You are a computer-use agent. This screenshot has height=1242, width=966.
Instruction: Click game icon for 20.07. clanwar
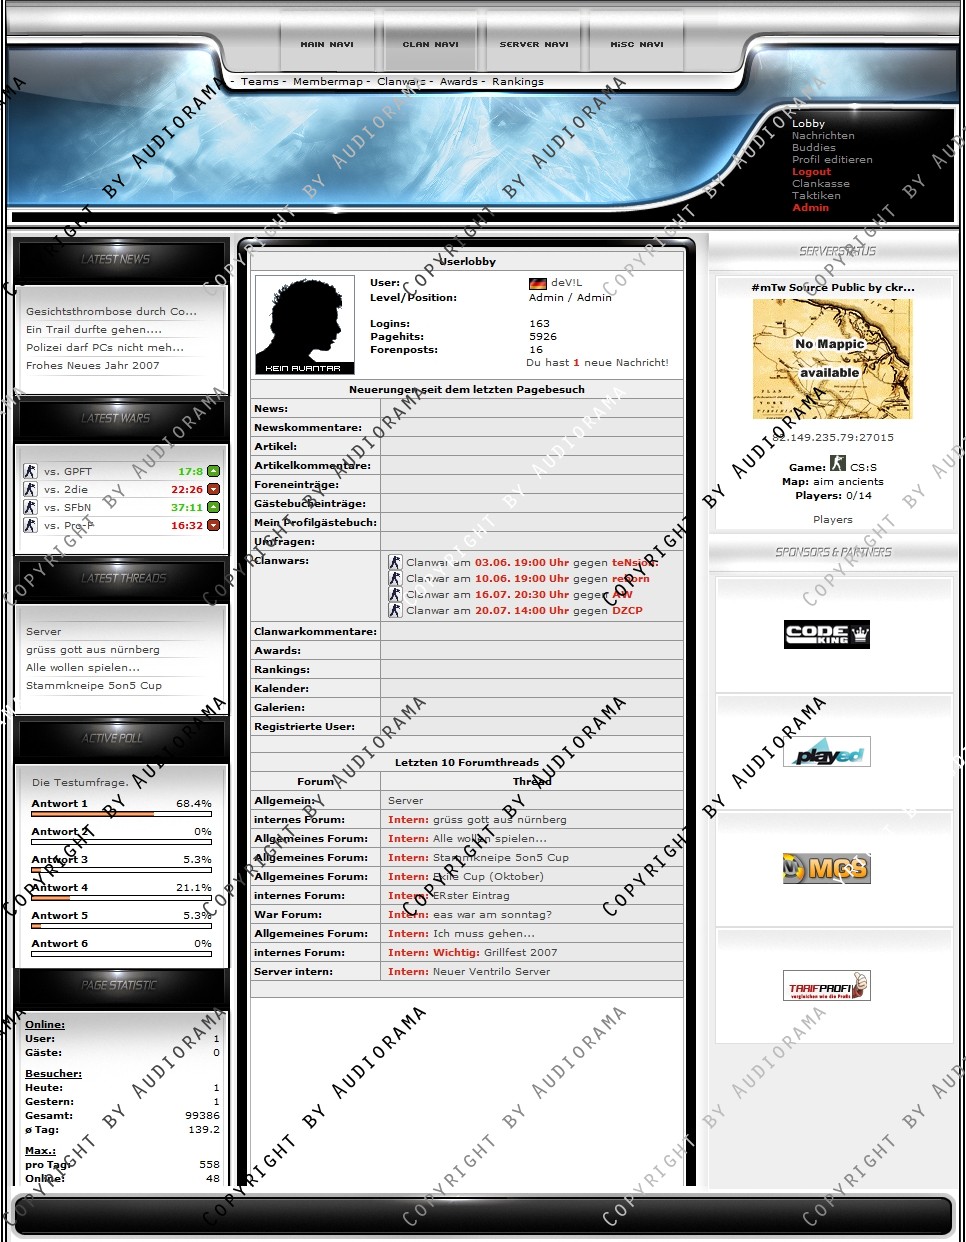[395, 610]
